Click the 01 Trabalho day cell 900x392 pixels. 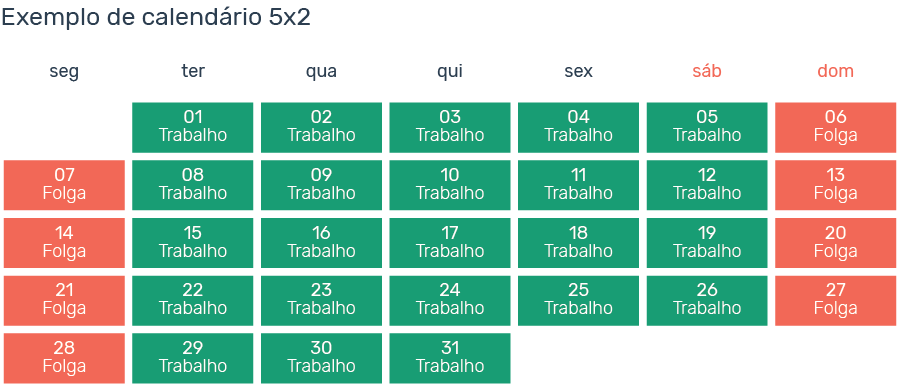pyautogui.click(x=192, y=127)
